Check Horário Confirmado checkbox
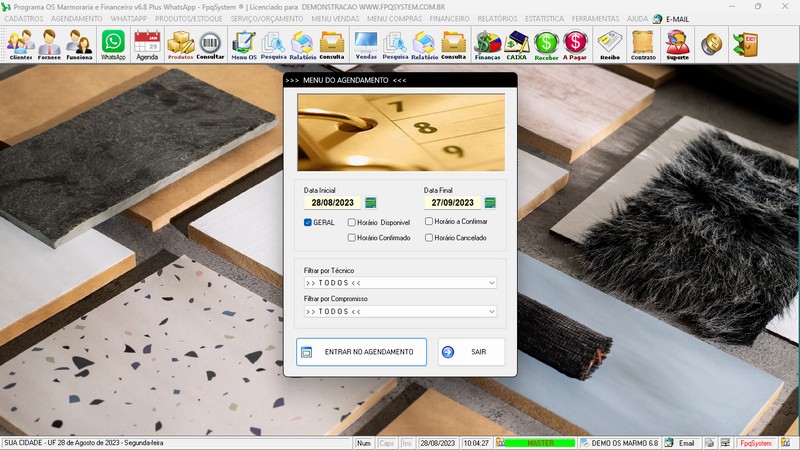This screenshot has height=450, width=800. (x=352, y=238)
